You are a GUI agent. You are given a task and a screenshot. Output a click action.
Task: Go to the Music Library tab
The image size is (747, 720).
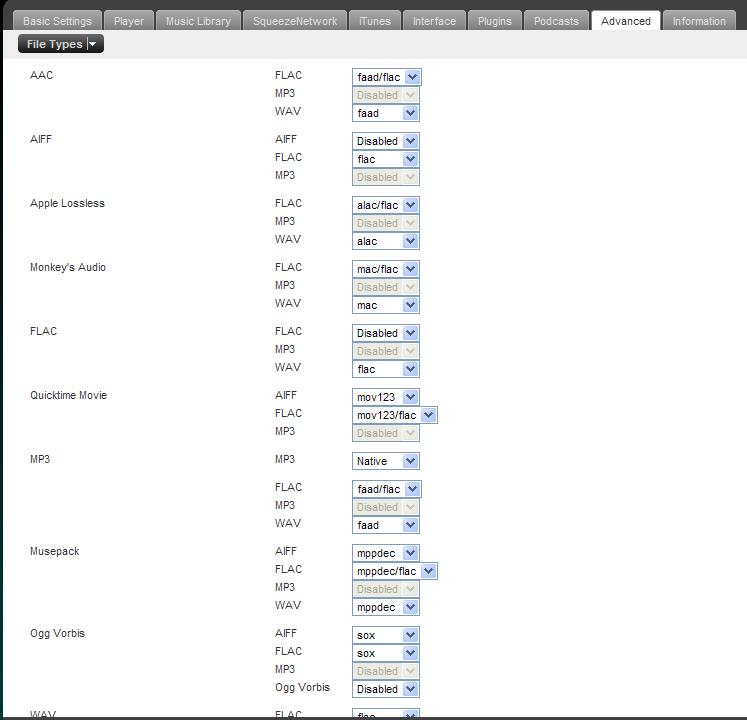pyautogui.click(x=198, y=21)
